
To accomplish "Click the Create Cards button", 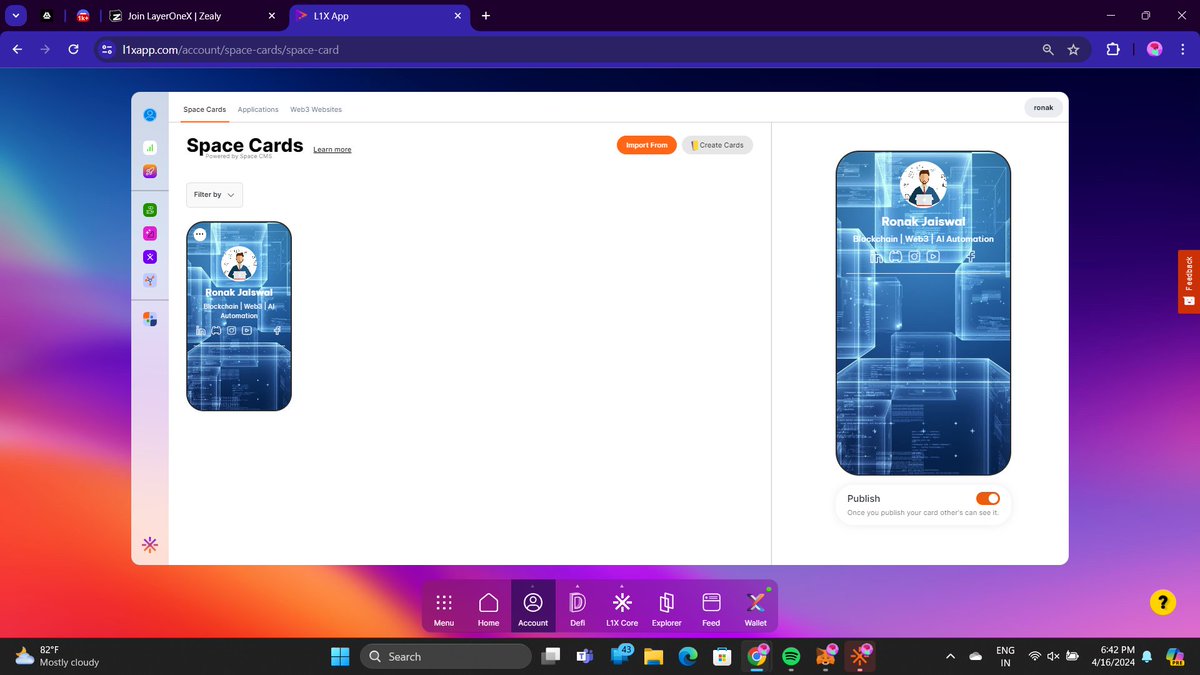I will (x=717, y=145).
